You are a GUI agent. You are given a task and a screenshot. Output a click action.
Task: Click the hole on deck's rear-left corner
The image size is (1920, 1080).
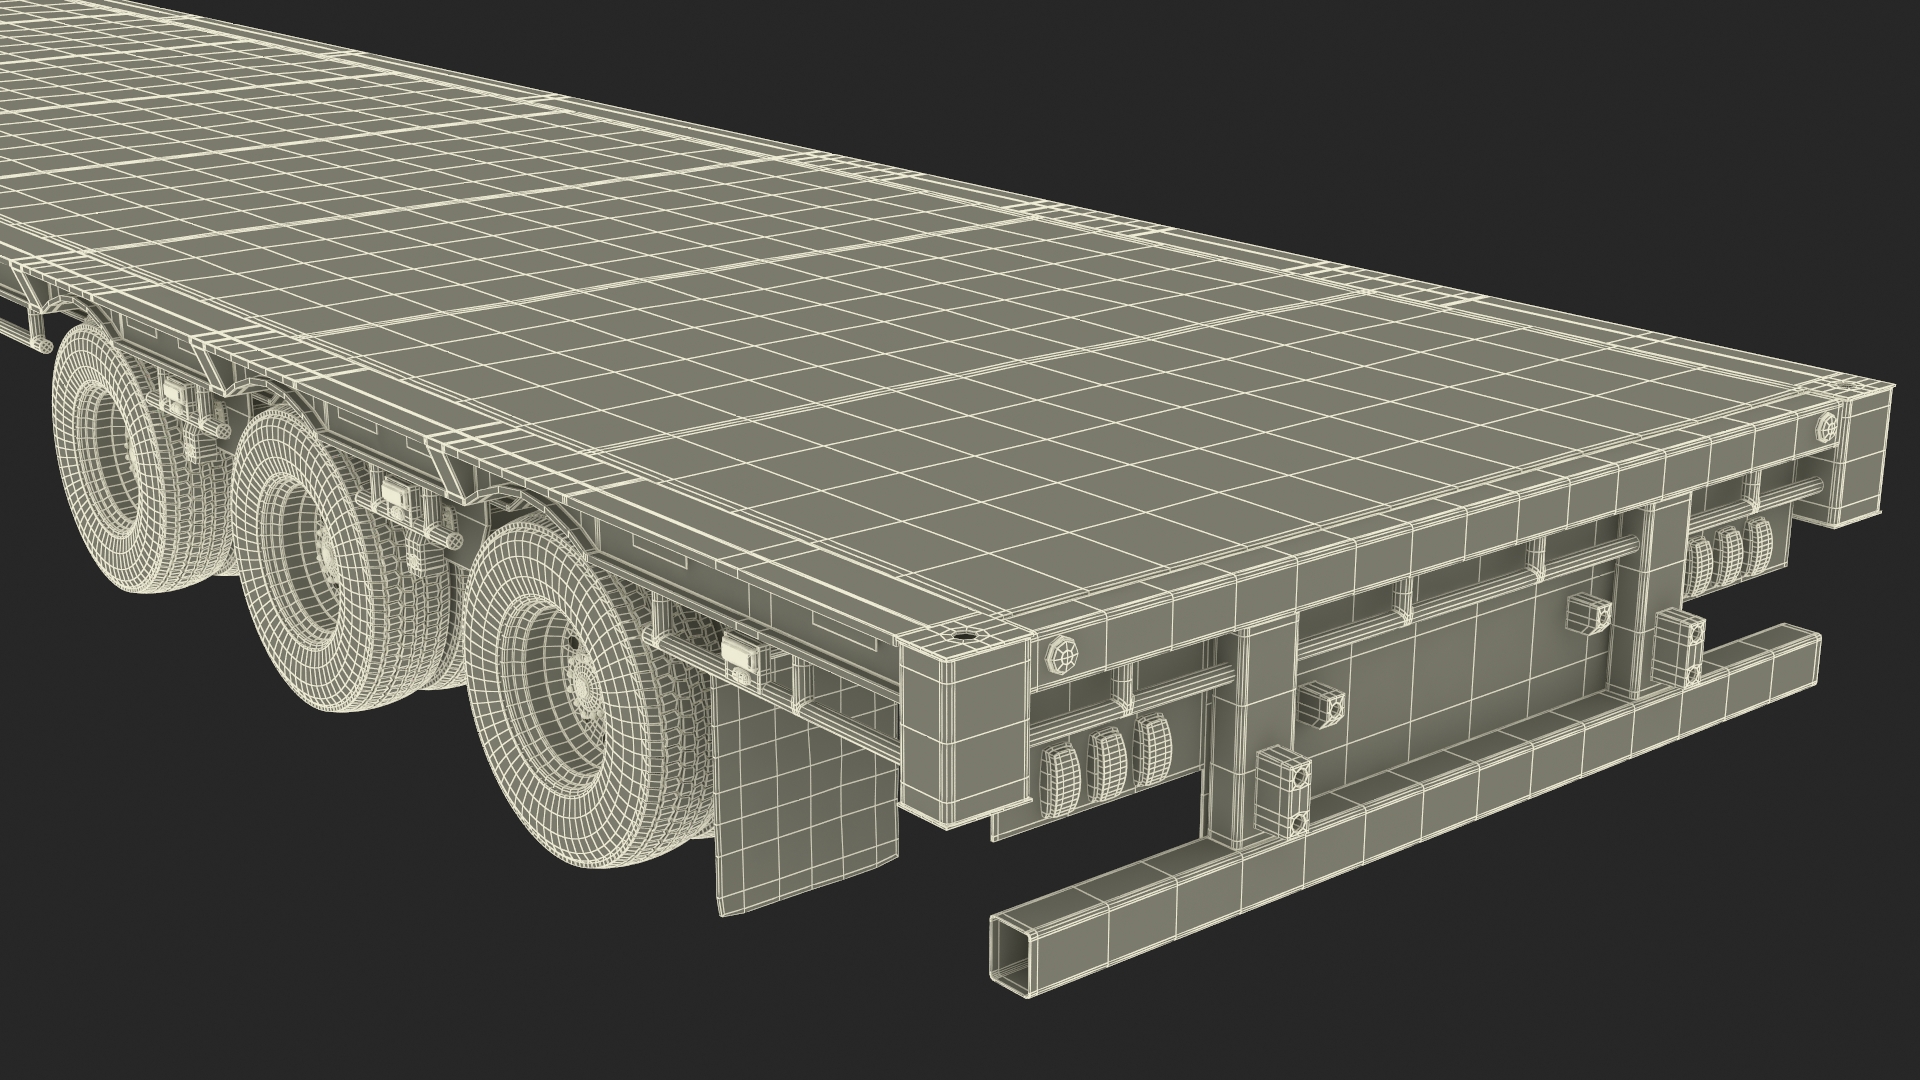coord(965,634)
